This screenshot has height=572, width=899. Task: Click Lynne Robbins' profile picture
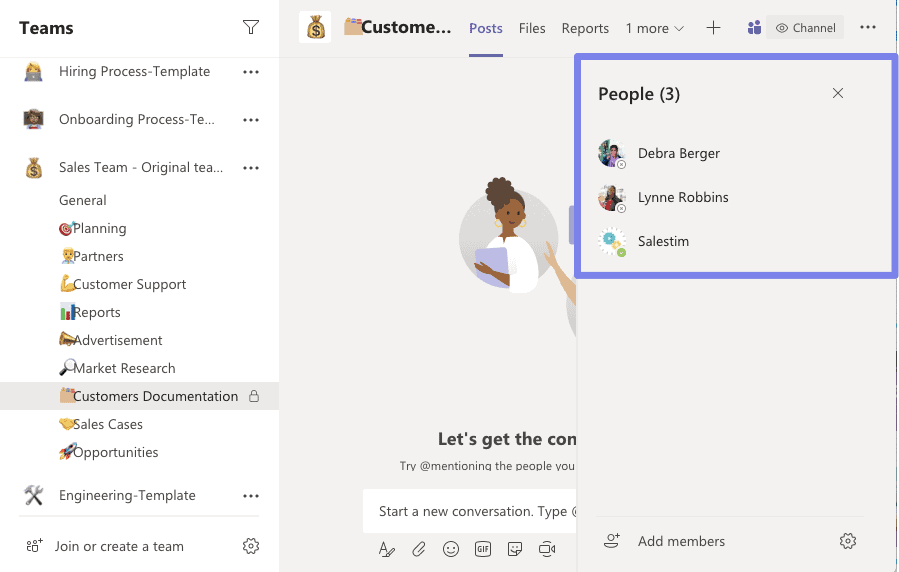tap(611, 198)
